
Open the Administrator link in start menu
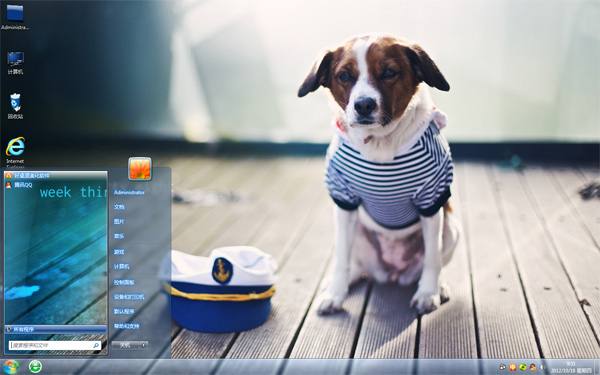129,192
